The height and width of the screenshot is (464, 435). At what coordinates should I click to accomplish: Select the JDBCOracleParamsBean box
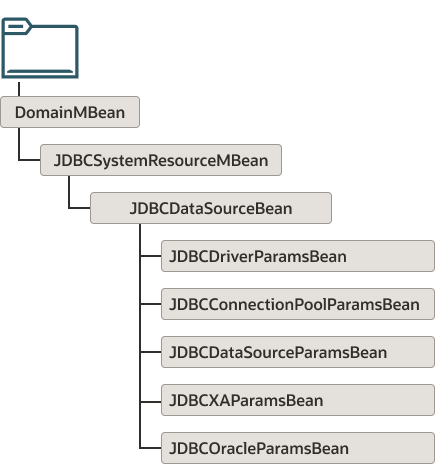click(x=298, y=448)
